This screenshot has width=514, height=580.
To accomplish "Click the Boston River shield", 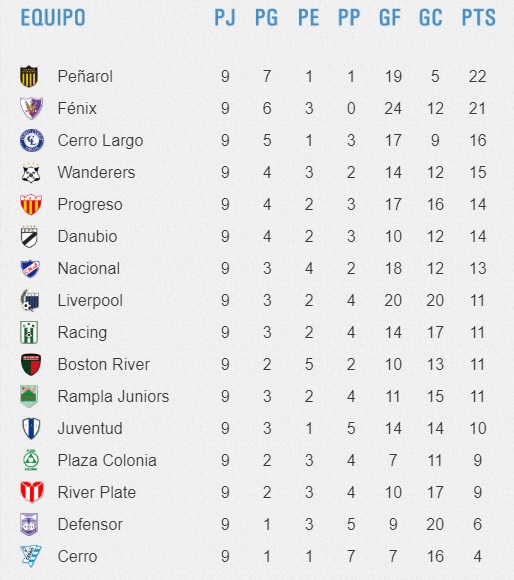I will click(31, 365).
